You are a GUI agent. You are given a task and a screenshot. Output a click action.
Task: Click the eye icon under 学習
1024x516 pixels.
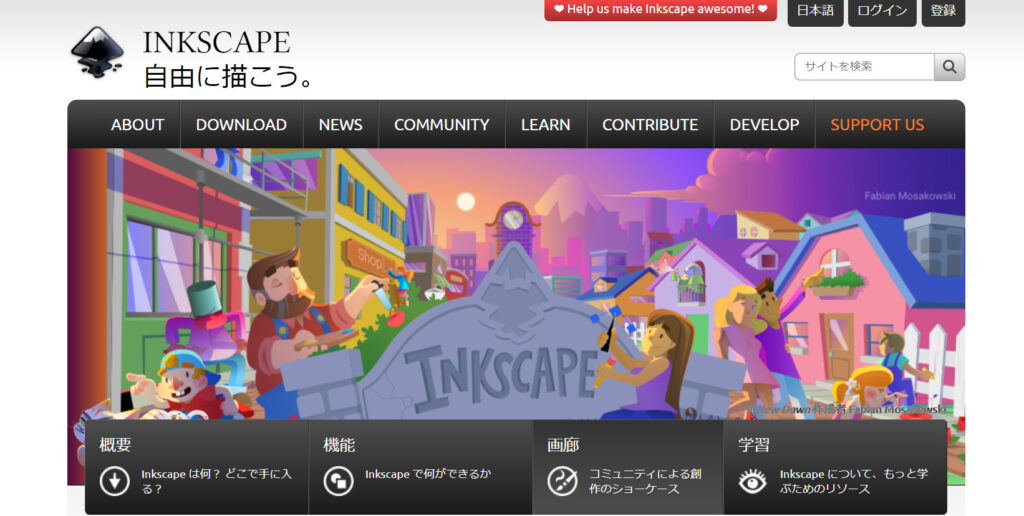(752, 481)
